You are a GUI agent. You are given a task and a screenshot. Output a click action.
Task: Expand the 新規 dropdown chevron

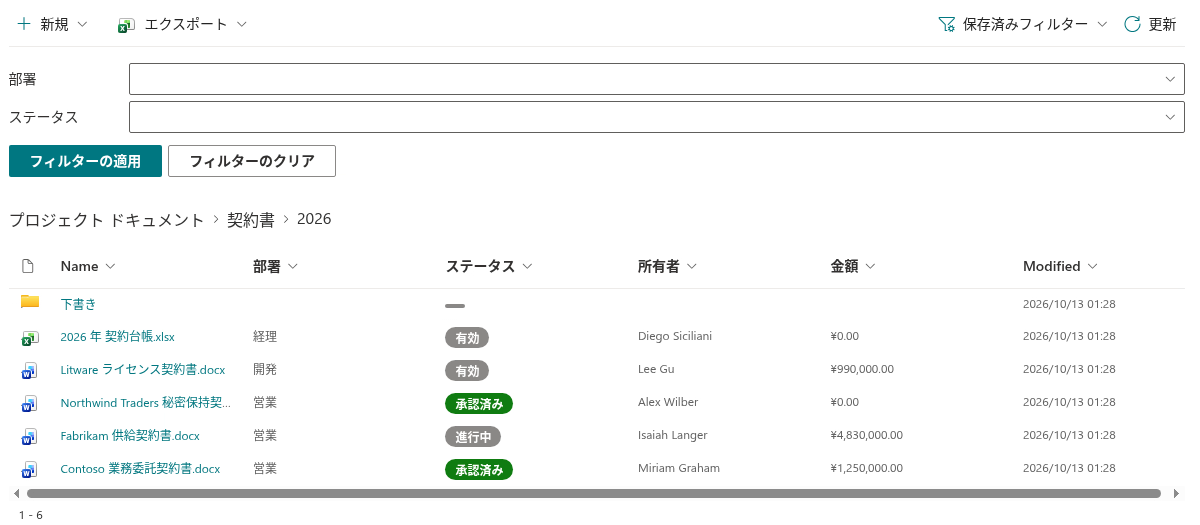pos(82,24)
